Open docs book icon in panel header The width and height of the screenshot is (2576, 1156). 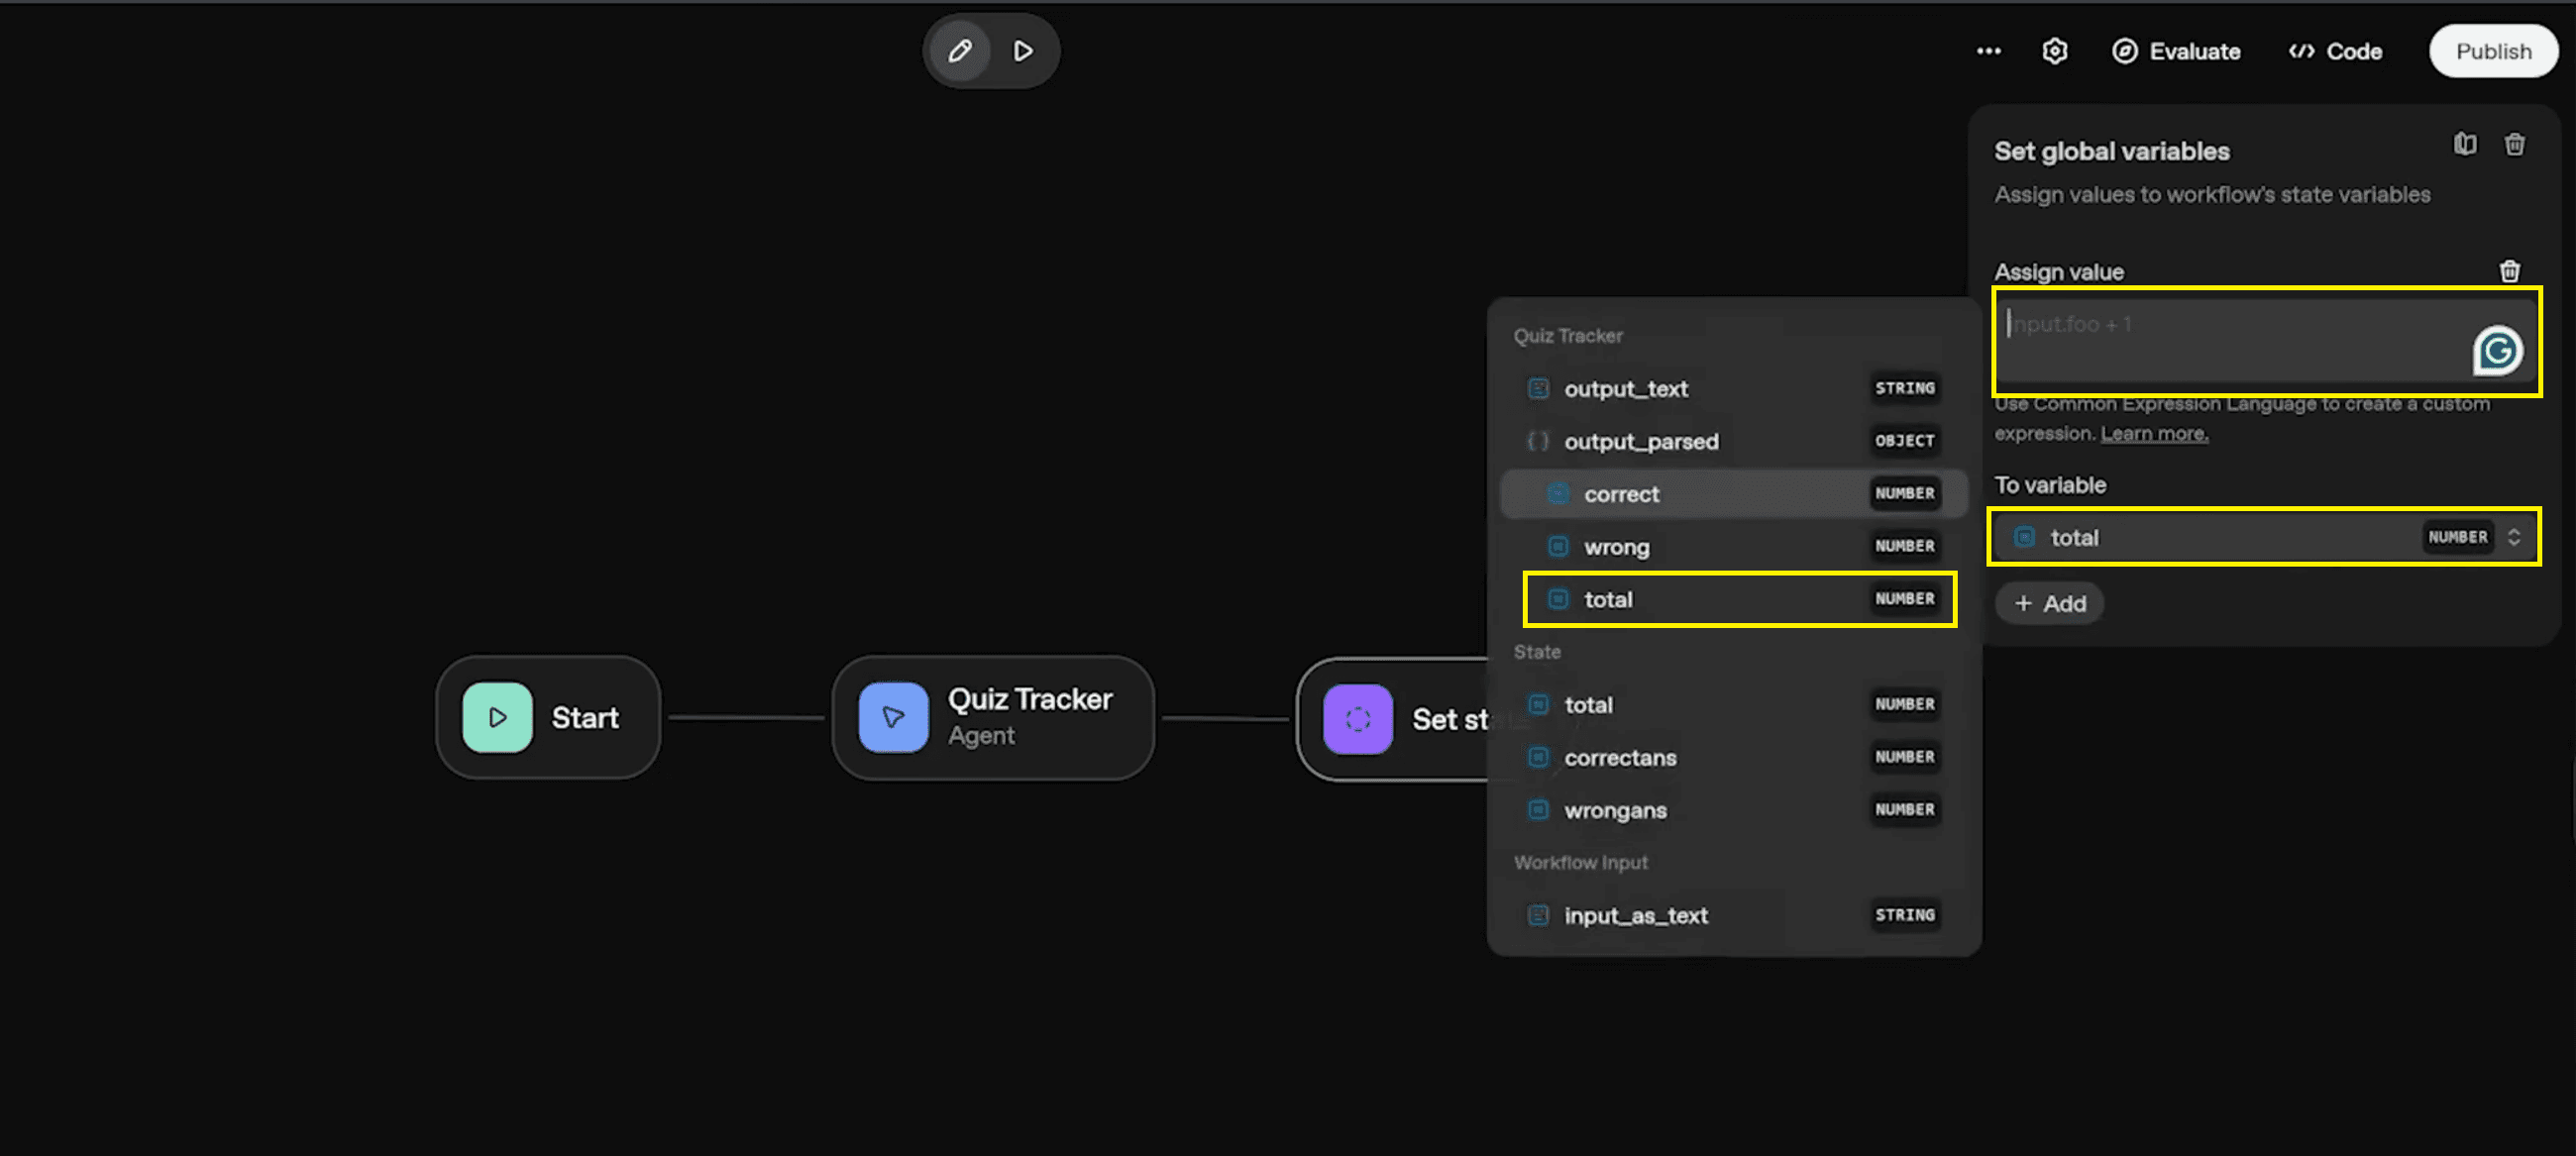2465,144
